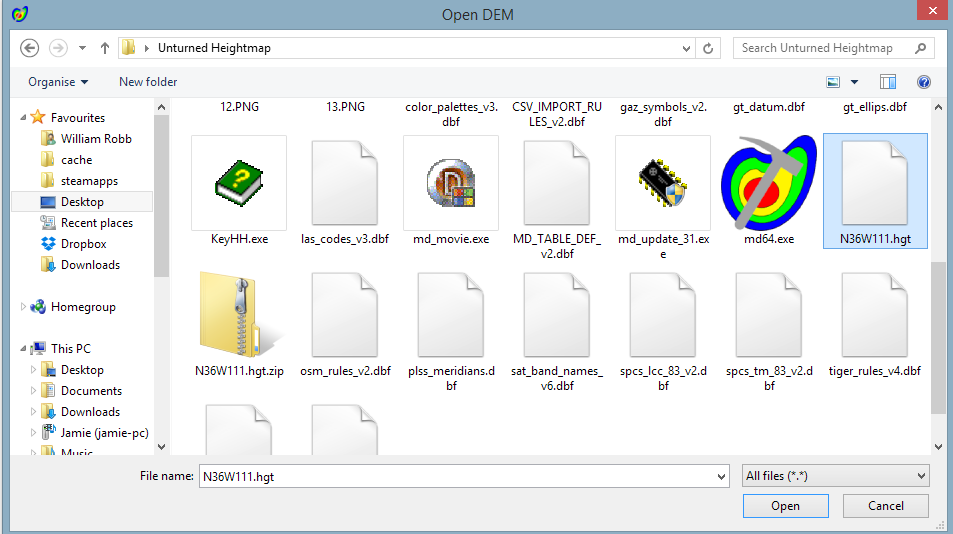The image size is (953, 534).
Task: Go up one folder level
Action: tap(105, 48)
